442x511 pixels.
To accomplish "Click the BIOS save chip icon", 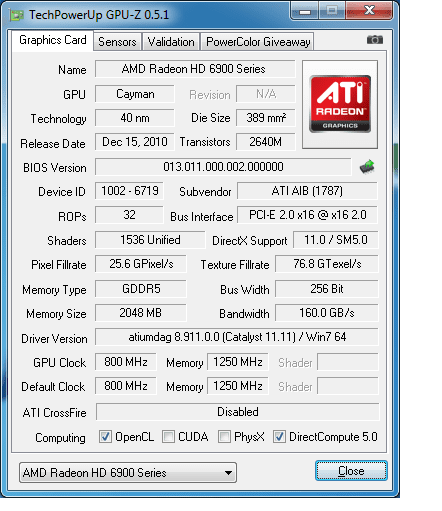I will (x=367, y=167).
